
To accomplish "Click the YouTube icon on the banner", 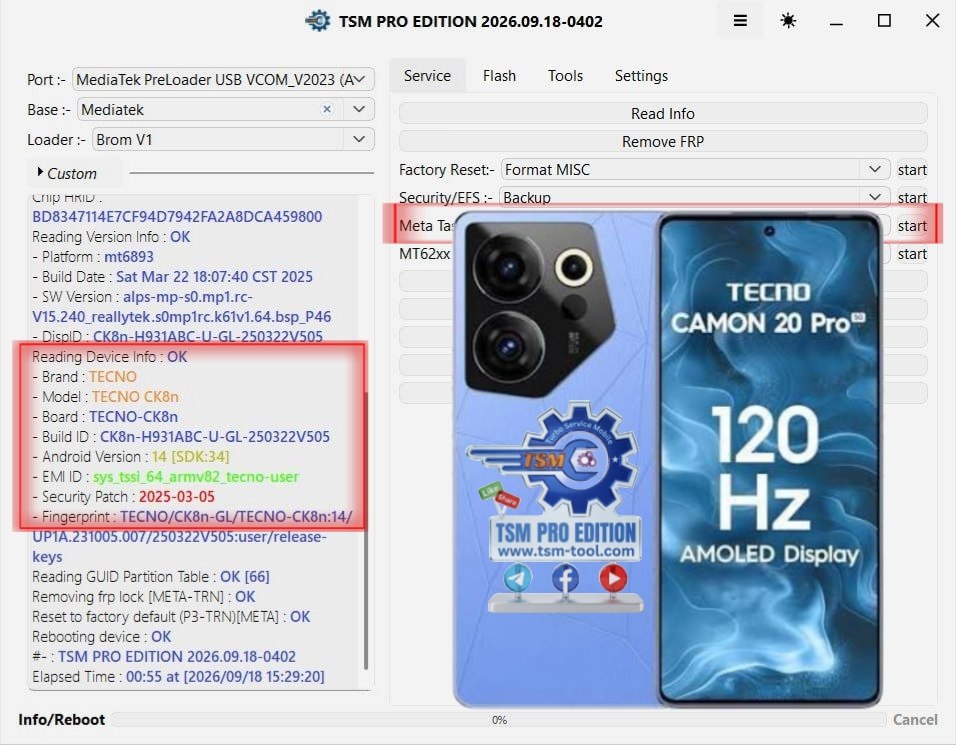I will point(613,577).
